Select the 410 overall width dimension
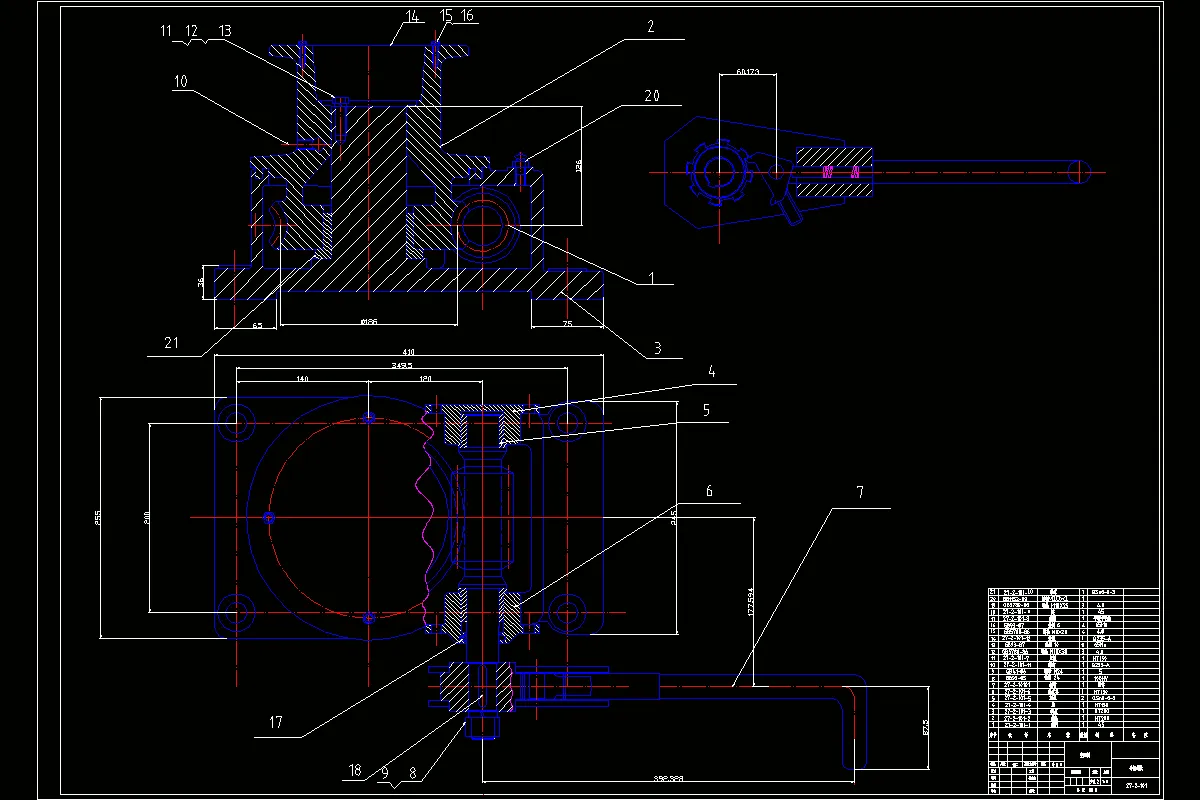Screen dimensions: 1200x800 tap(408, 353)
